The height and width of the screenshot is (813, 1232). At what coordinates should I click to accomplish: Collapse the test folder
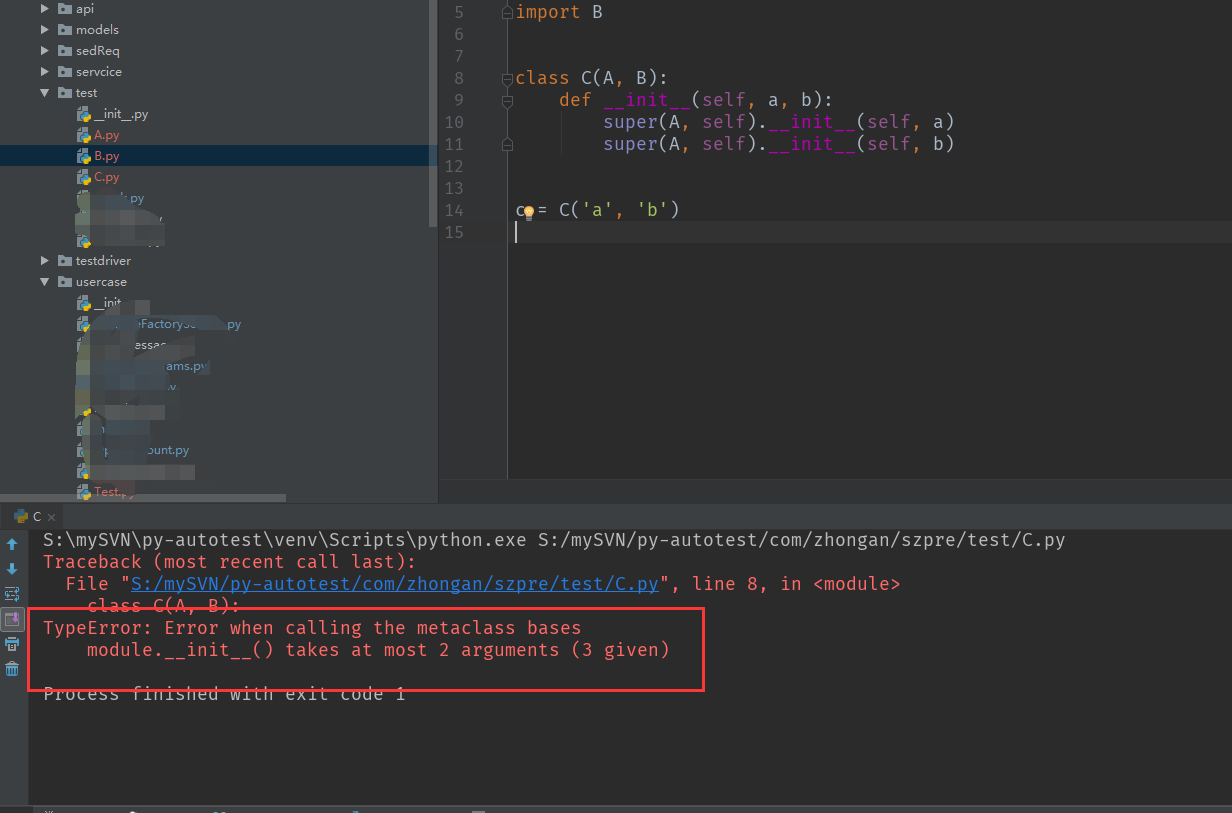coord(45,93)
